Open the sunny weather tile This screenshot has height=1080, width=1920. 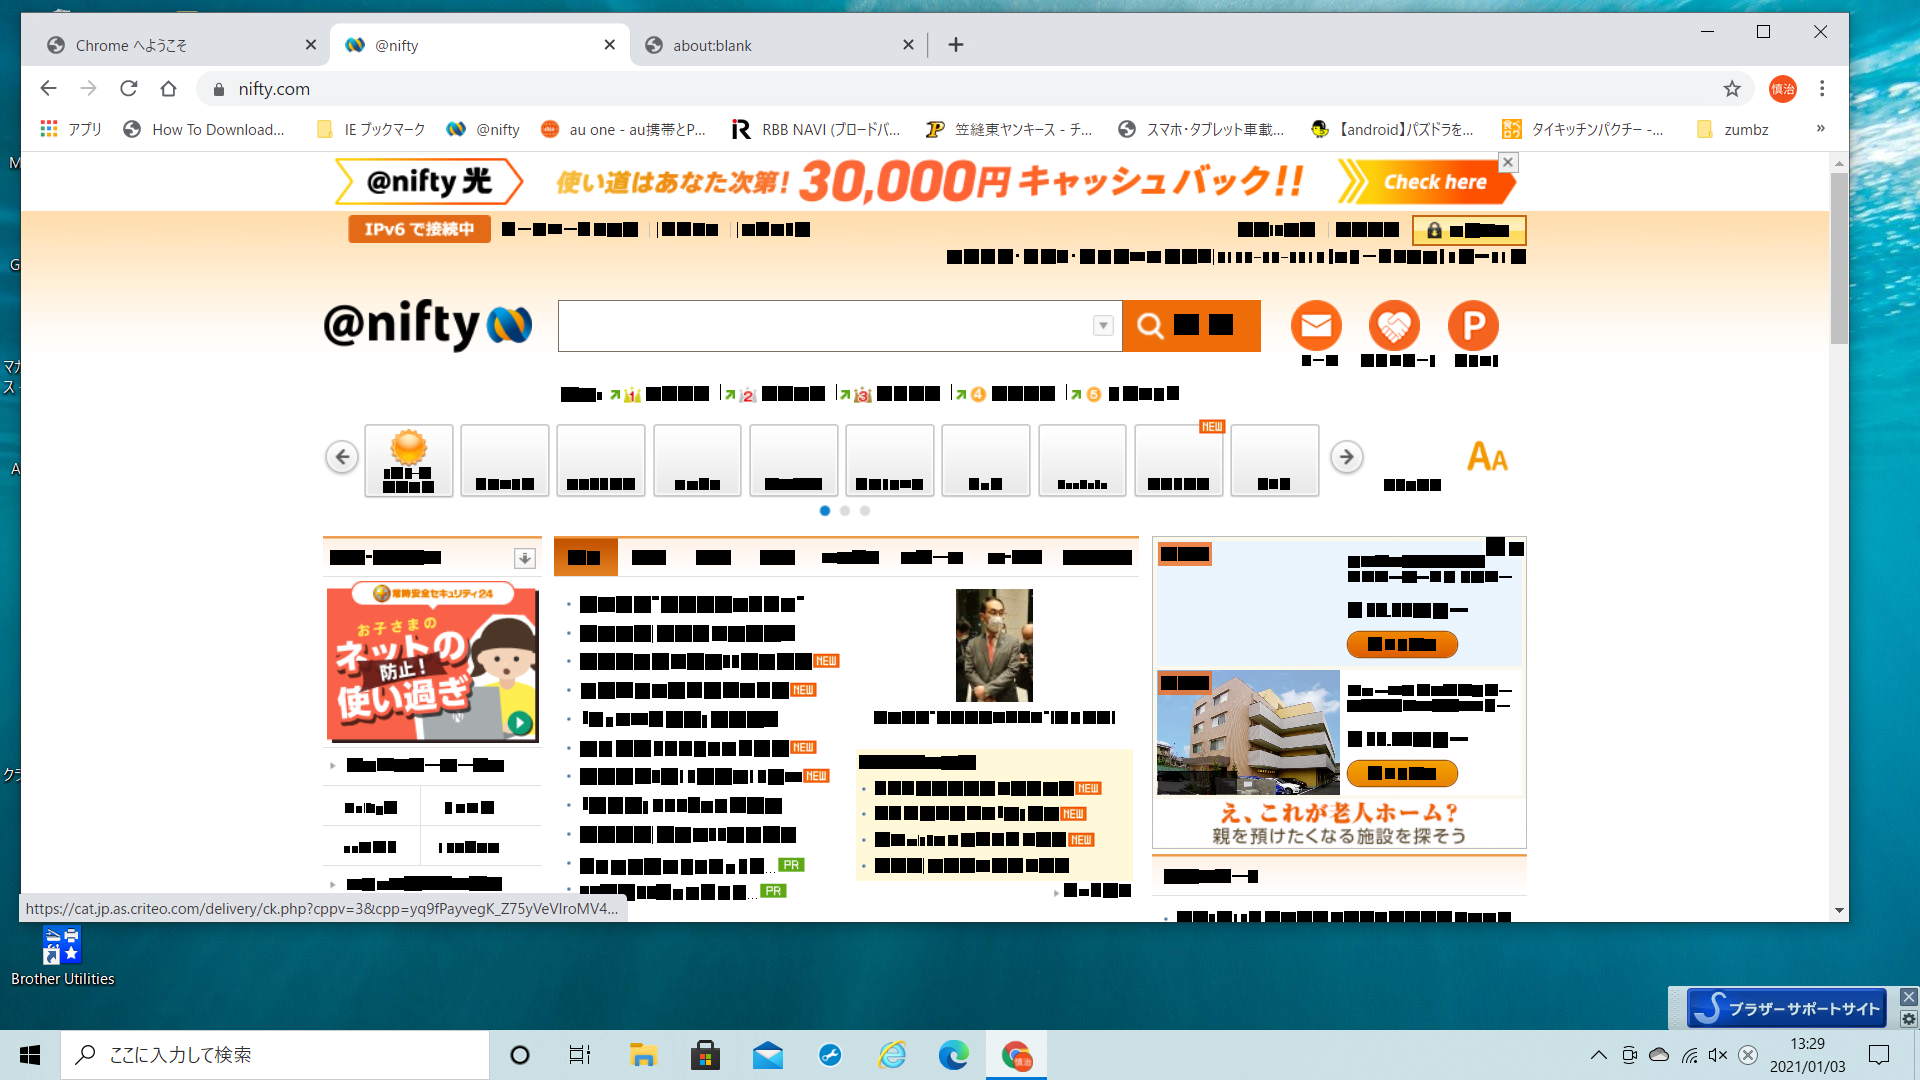408,460
